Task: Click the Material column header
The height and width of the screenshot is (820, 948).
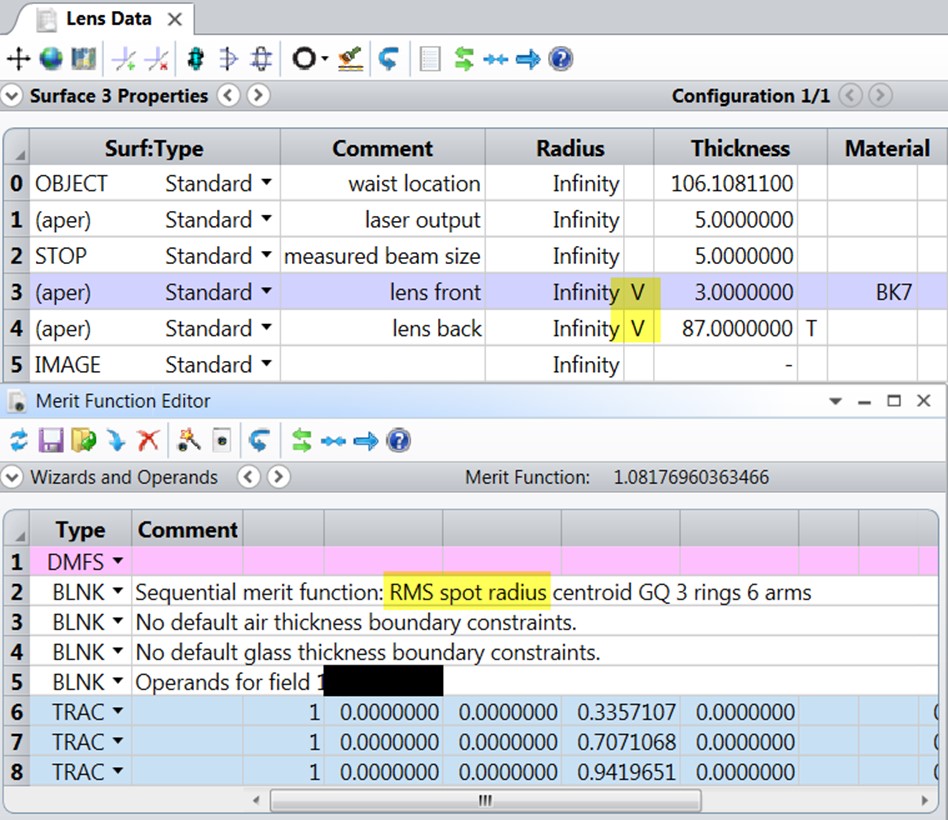Action: (887, 148)
